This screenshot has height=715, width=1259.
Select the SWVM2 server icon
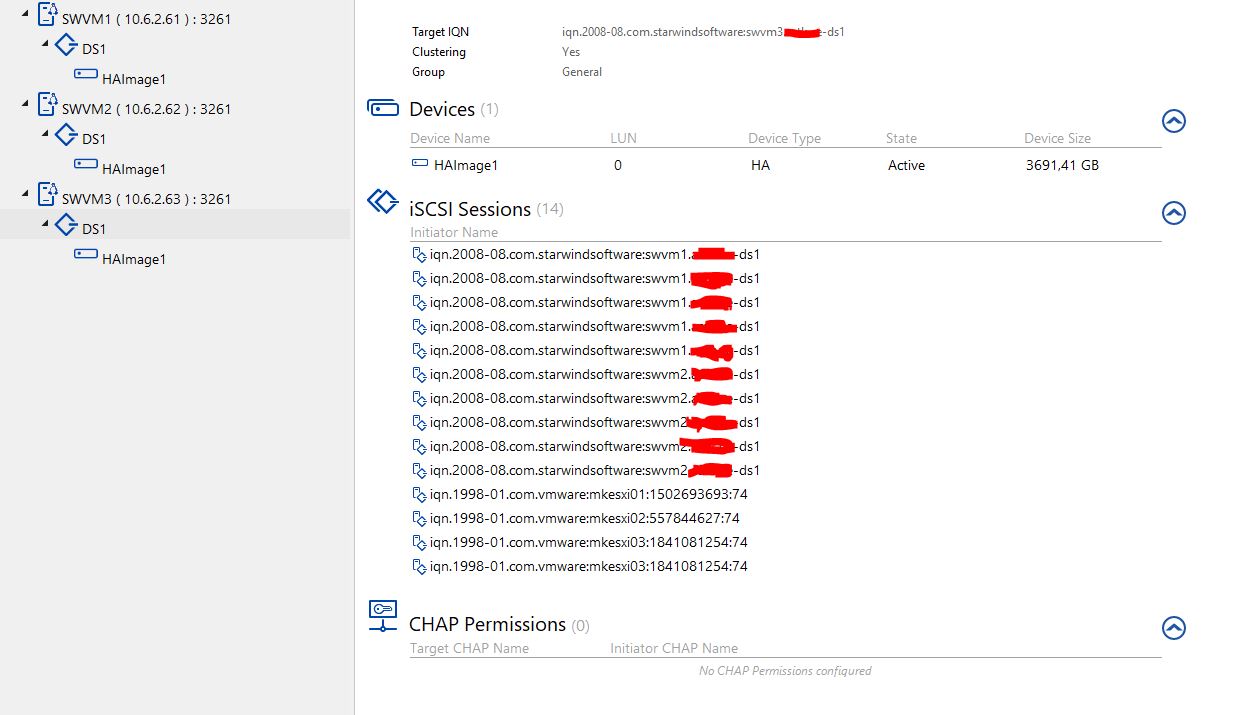coord(47,105)
